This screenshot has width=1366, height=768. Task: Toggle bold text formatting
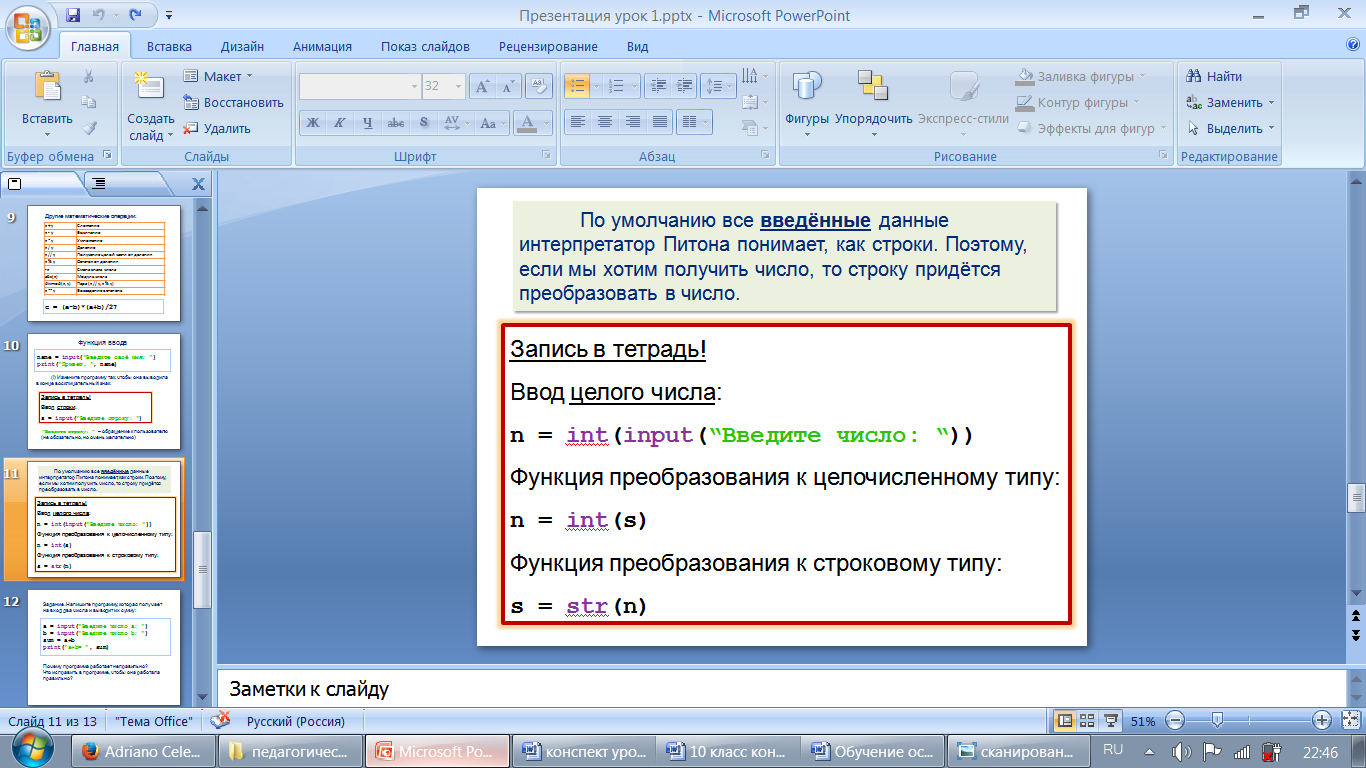[312, 123]
